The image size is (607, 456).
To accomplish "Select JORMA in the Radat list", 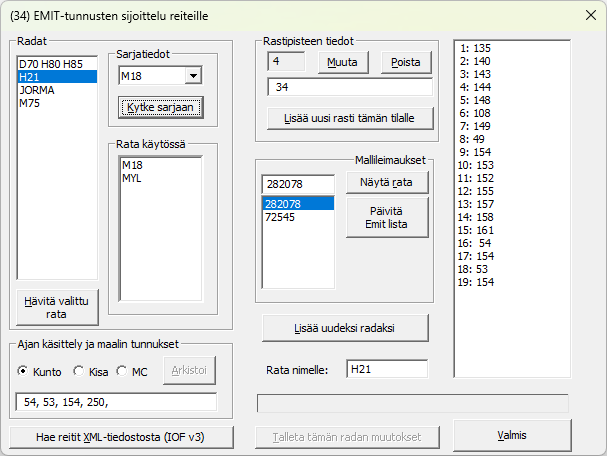I will [x=37, y=90].
